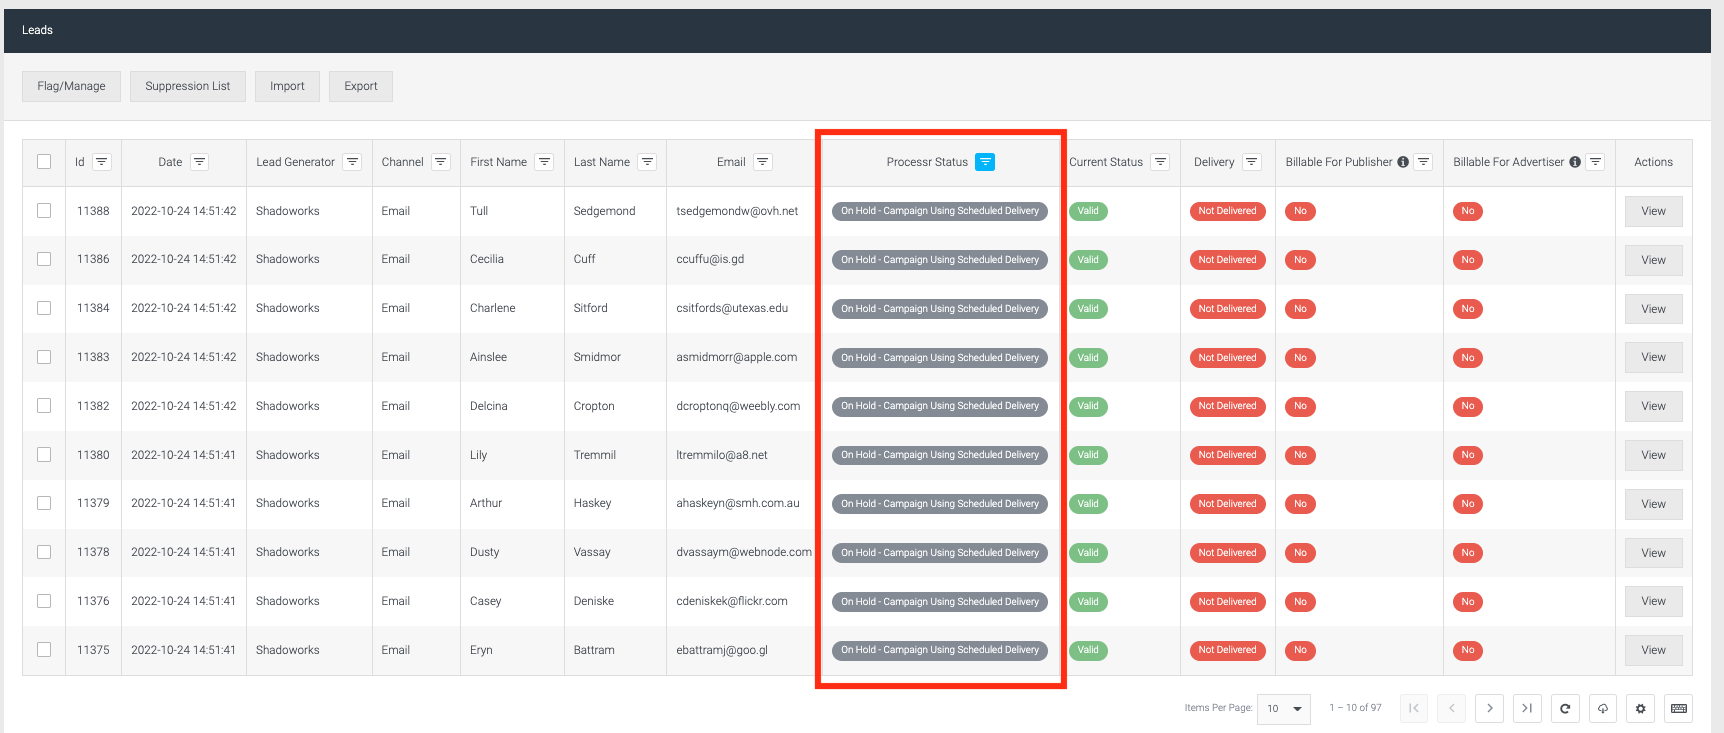Open the Suppression List

(x=188, y=86)
